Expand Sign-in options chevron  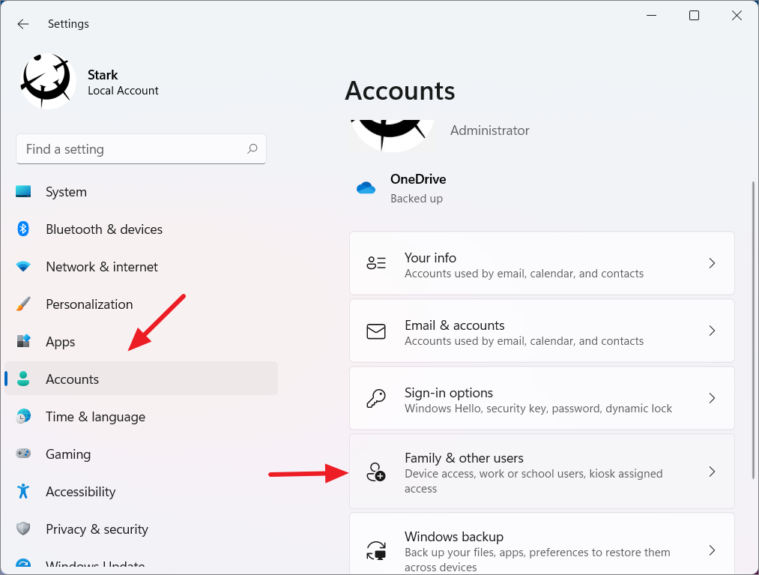(x=712, y=398)
